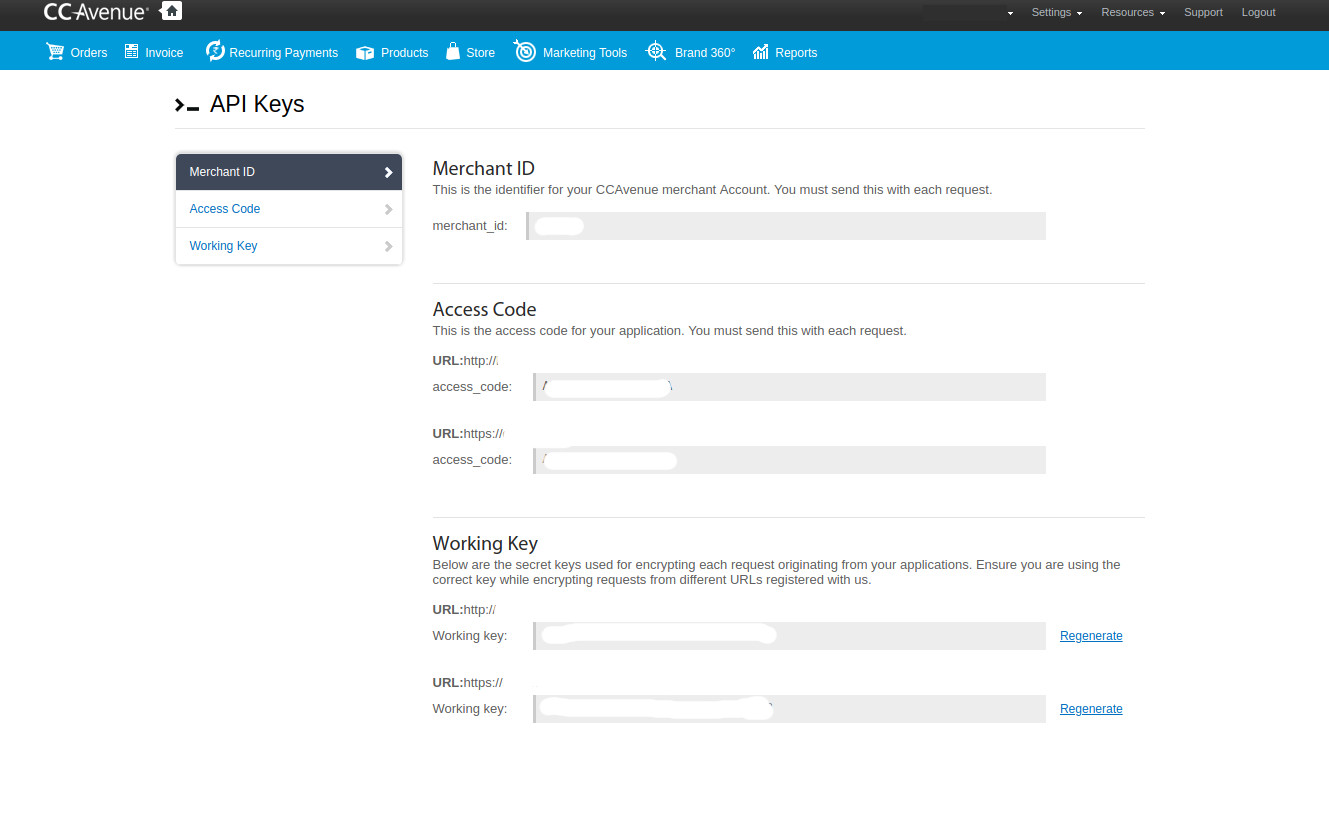Image resolution: width=1329 pixels, height=828 pixels.
Task: Click the merchant_id: label
Action: point(470,226)
